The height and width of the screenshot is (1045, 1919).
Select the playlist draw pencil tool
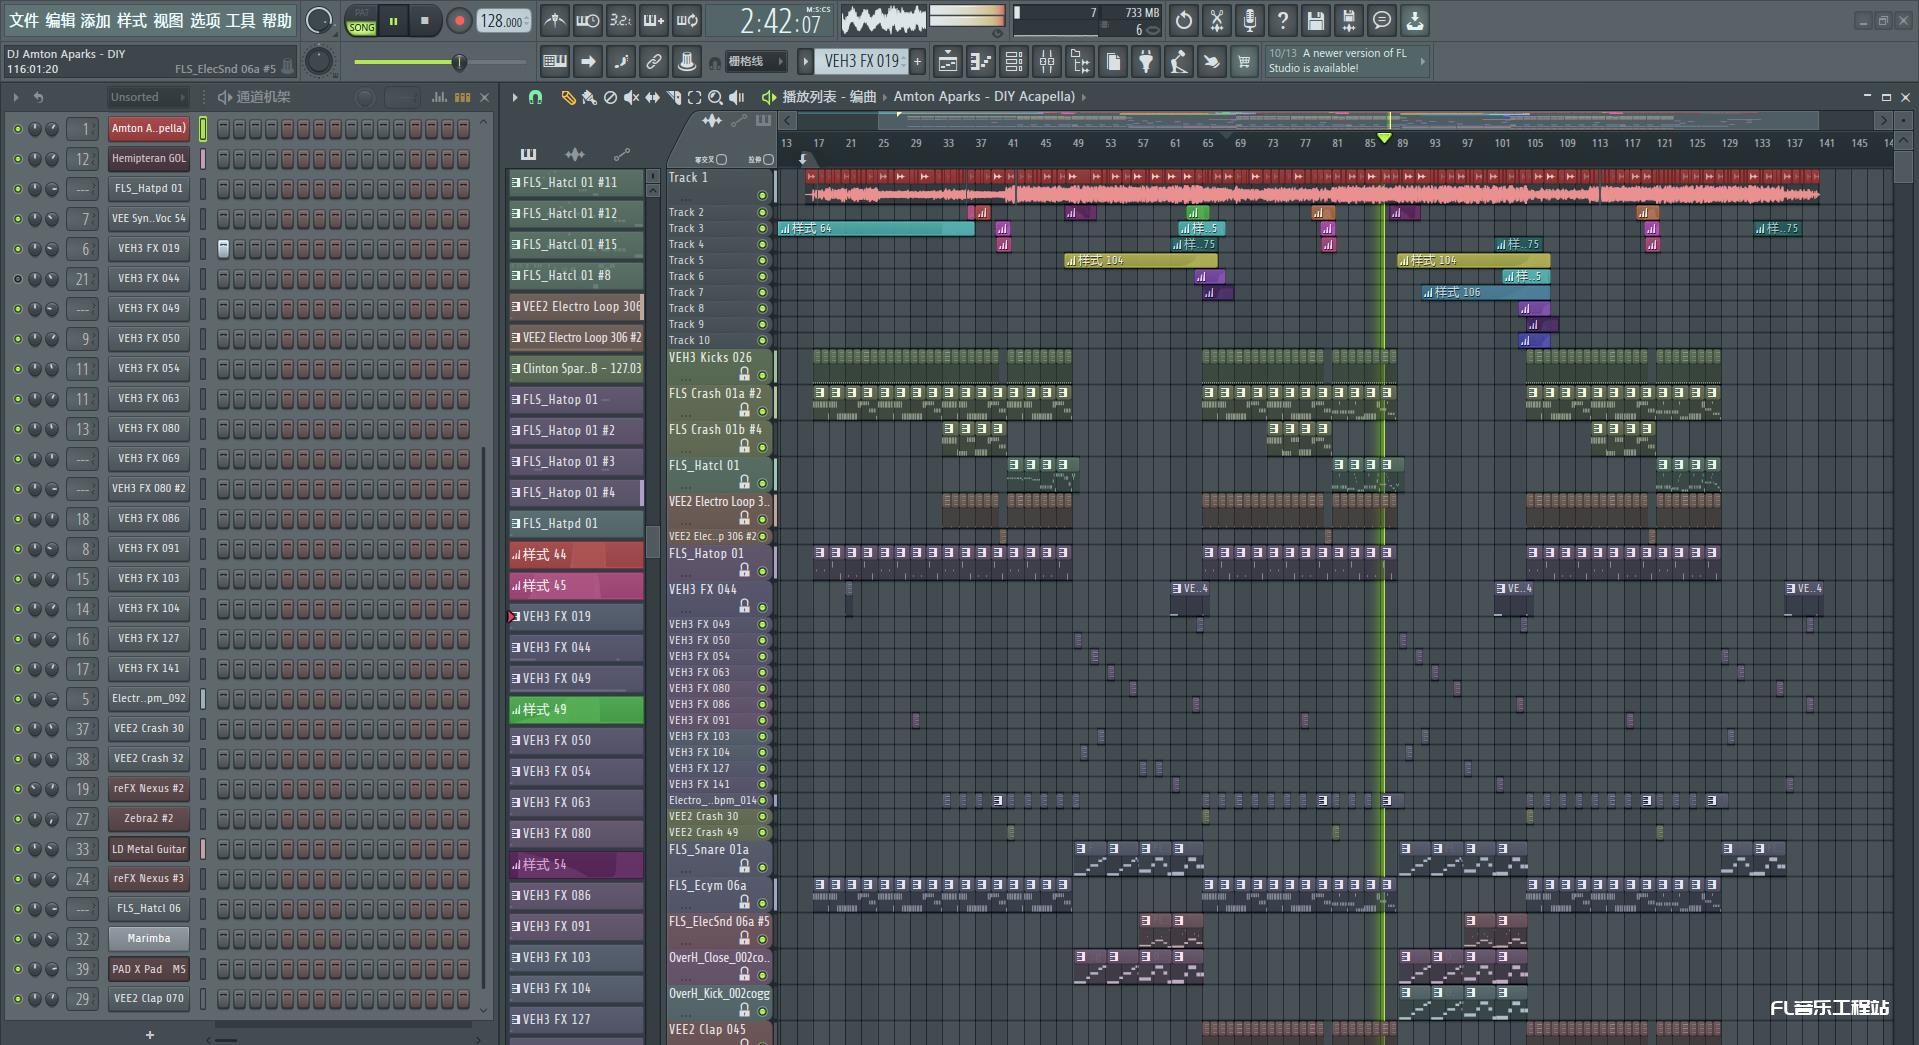point(568,97)
